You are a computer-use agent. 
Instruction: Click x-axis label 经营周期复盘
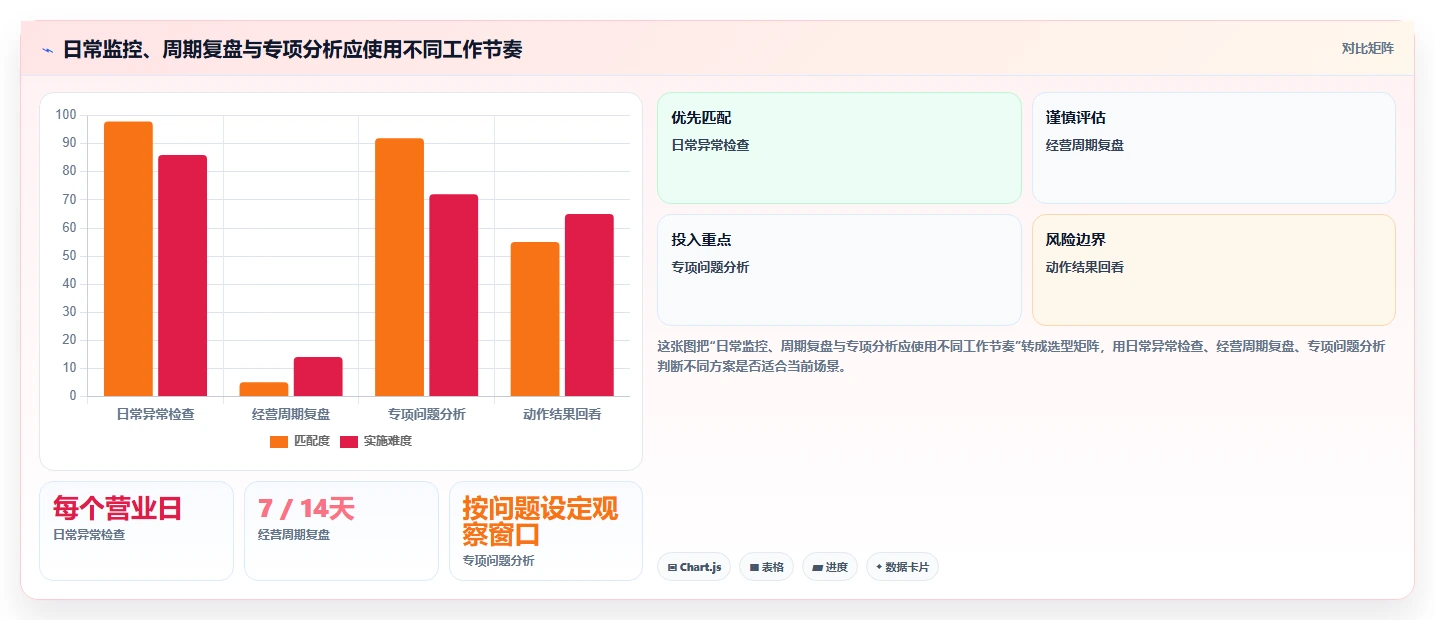(x=291, y=414)
